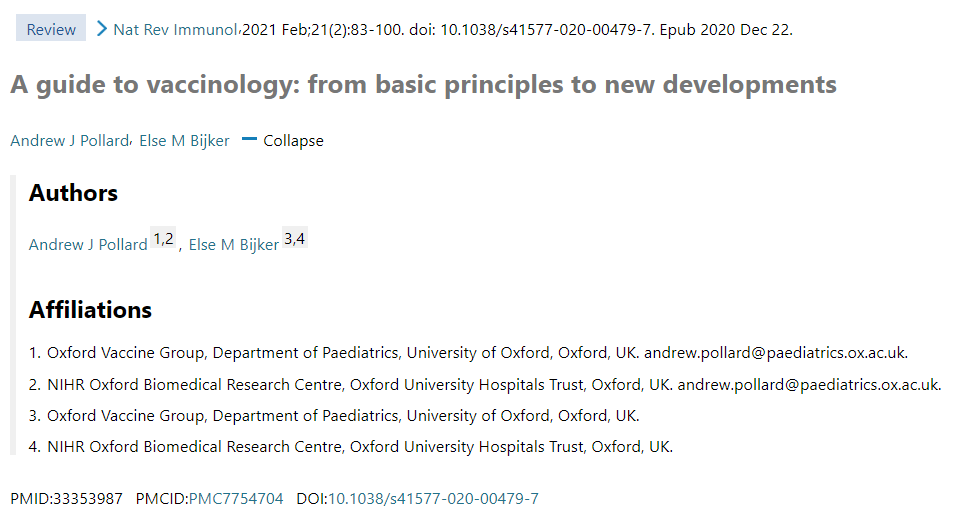Click the article title heading

pos(424,84)
